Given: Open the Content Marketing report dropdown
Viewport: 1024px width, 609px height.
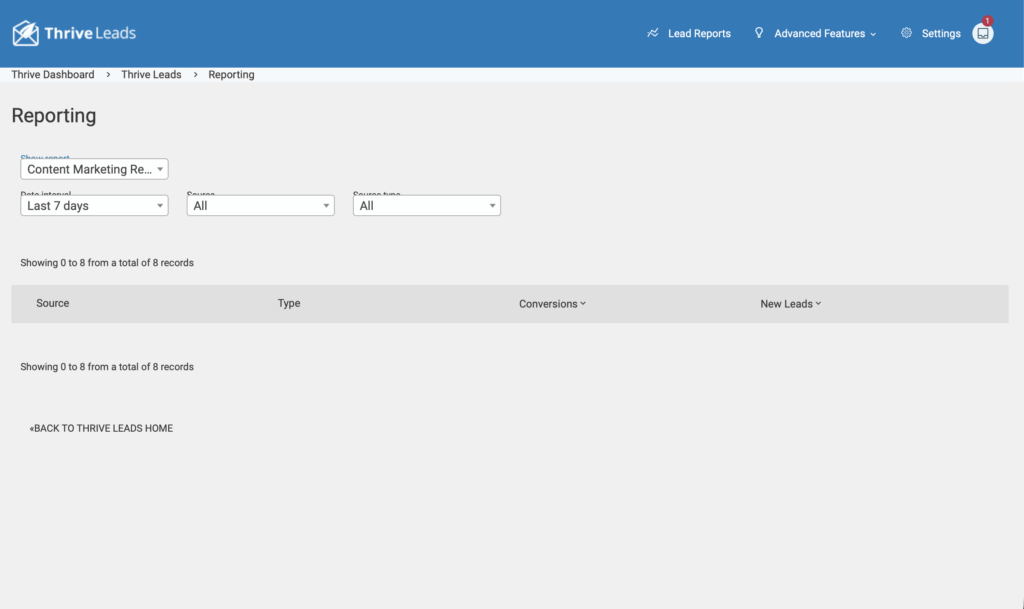Looking at the screenshot, I should click(95, 169).
